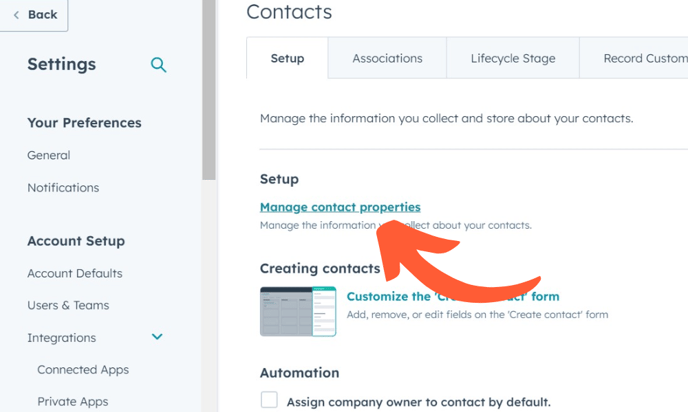Go to Notifications settings

(x=63, y=187)
